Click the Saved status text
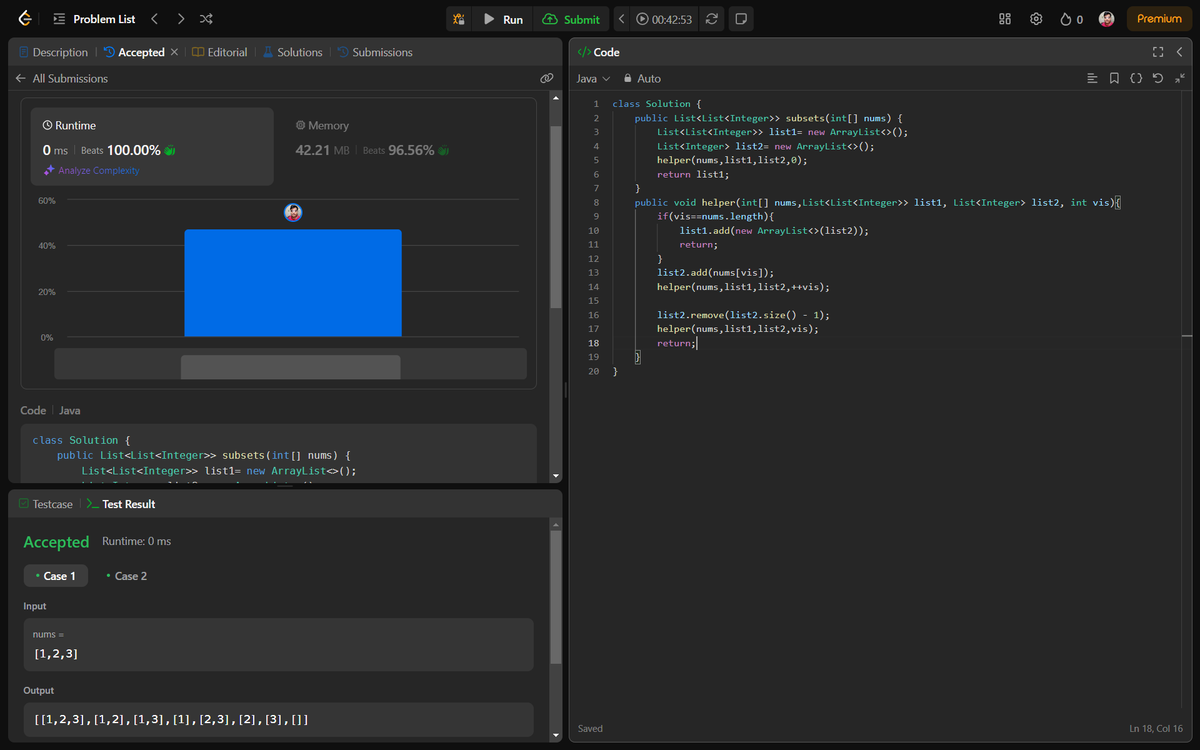Viewport: 1200px width, 750px height. 590,728
